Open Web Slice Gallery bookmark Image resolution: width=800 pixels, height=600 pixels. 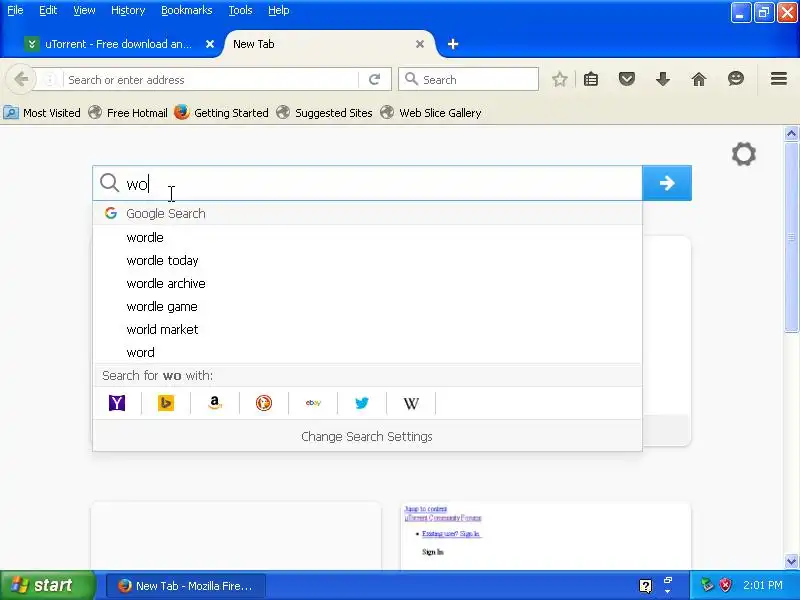pyautogui.click(x=431, y=113)
